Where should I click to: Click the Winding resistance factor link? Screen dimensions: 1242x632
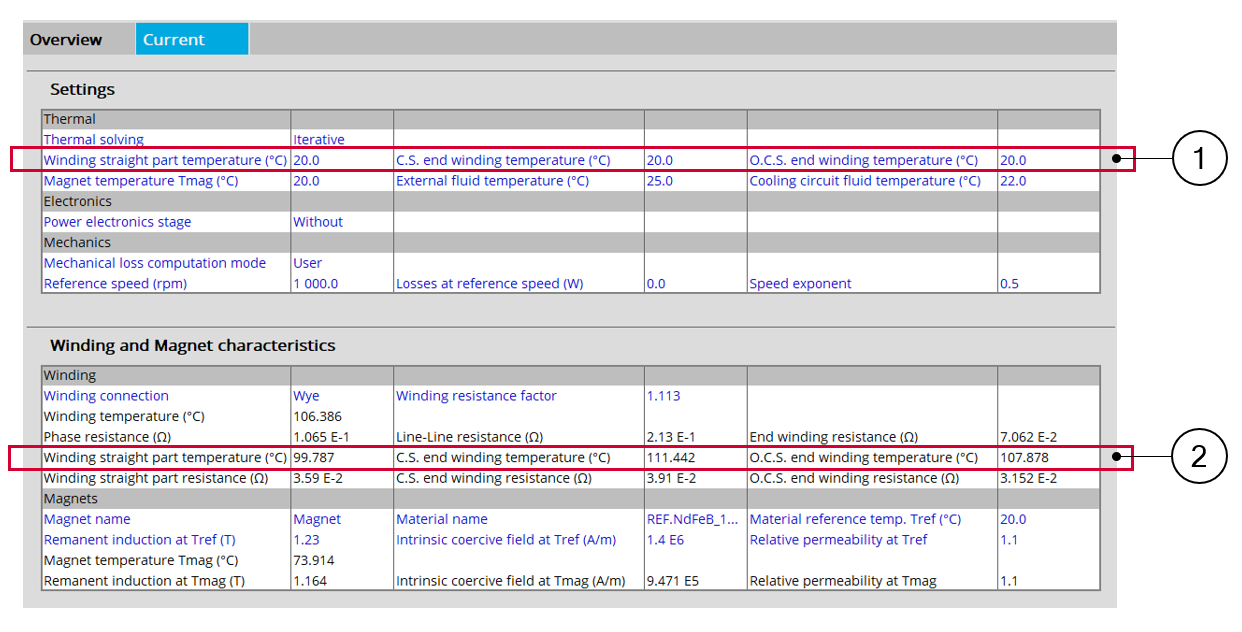pyautogui.click(x=476, y=396)
